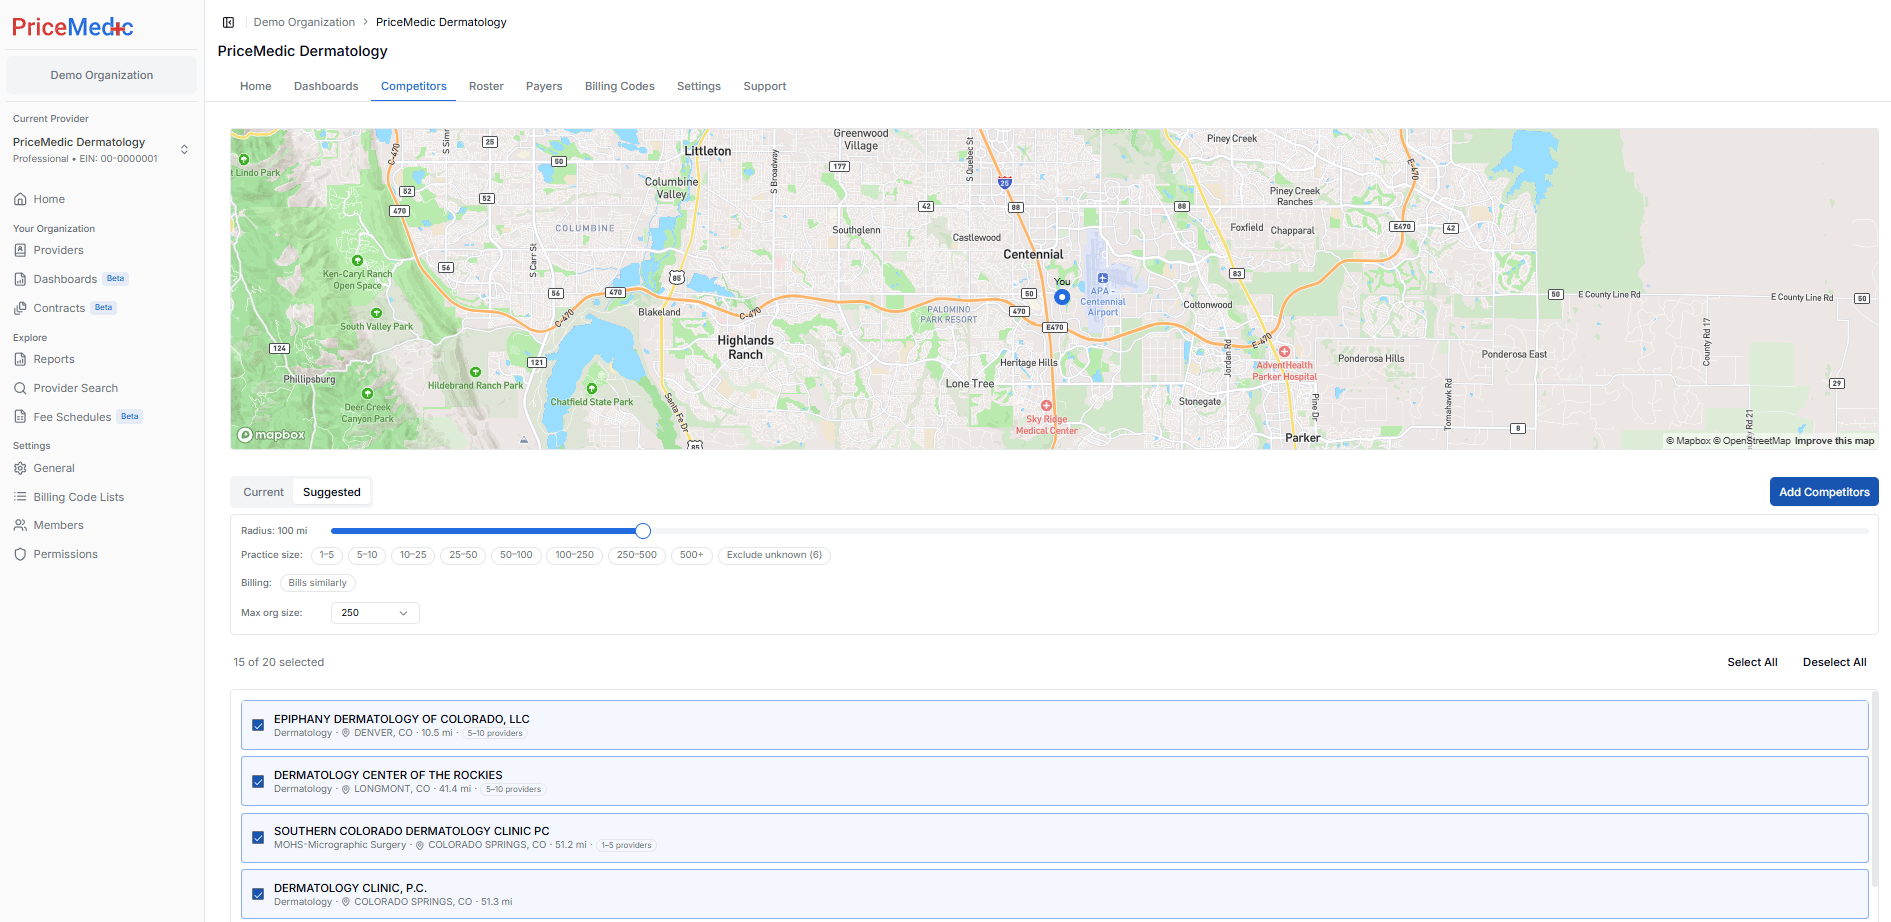
Task: Click Select All
Action: 1752,662
